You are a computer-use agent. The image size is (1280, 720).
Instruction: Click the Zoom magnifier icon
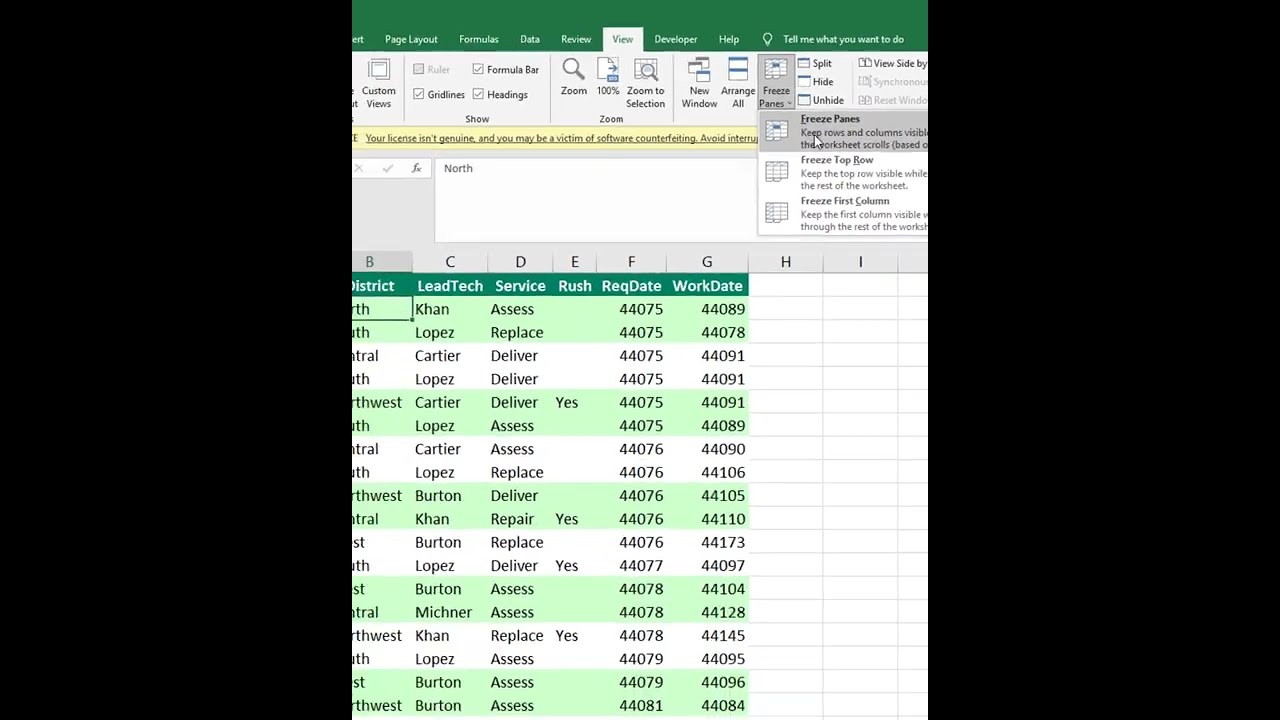[x=573, y=69]
